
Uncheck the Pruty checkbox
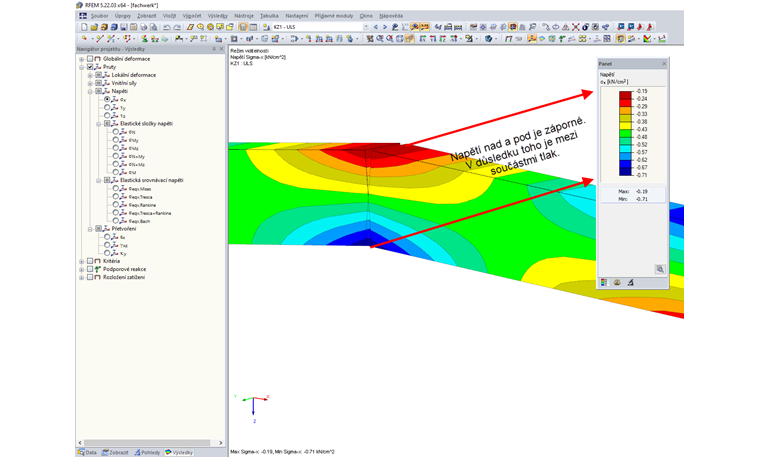90,67
